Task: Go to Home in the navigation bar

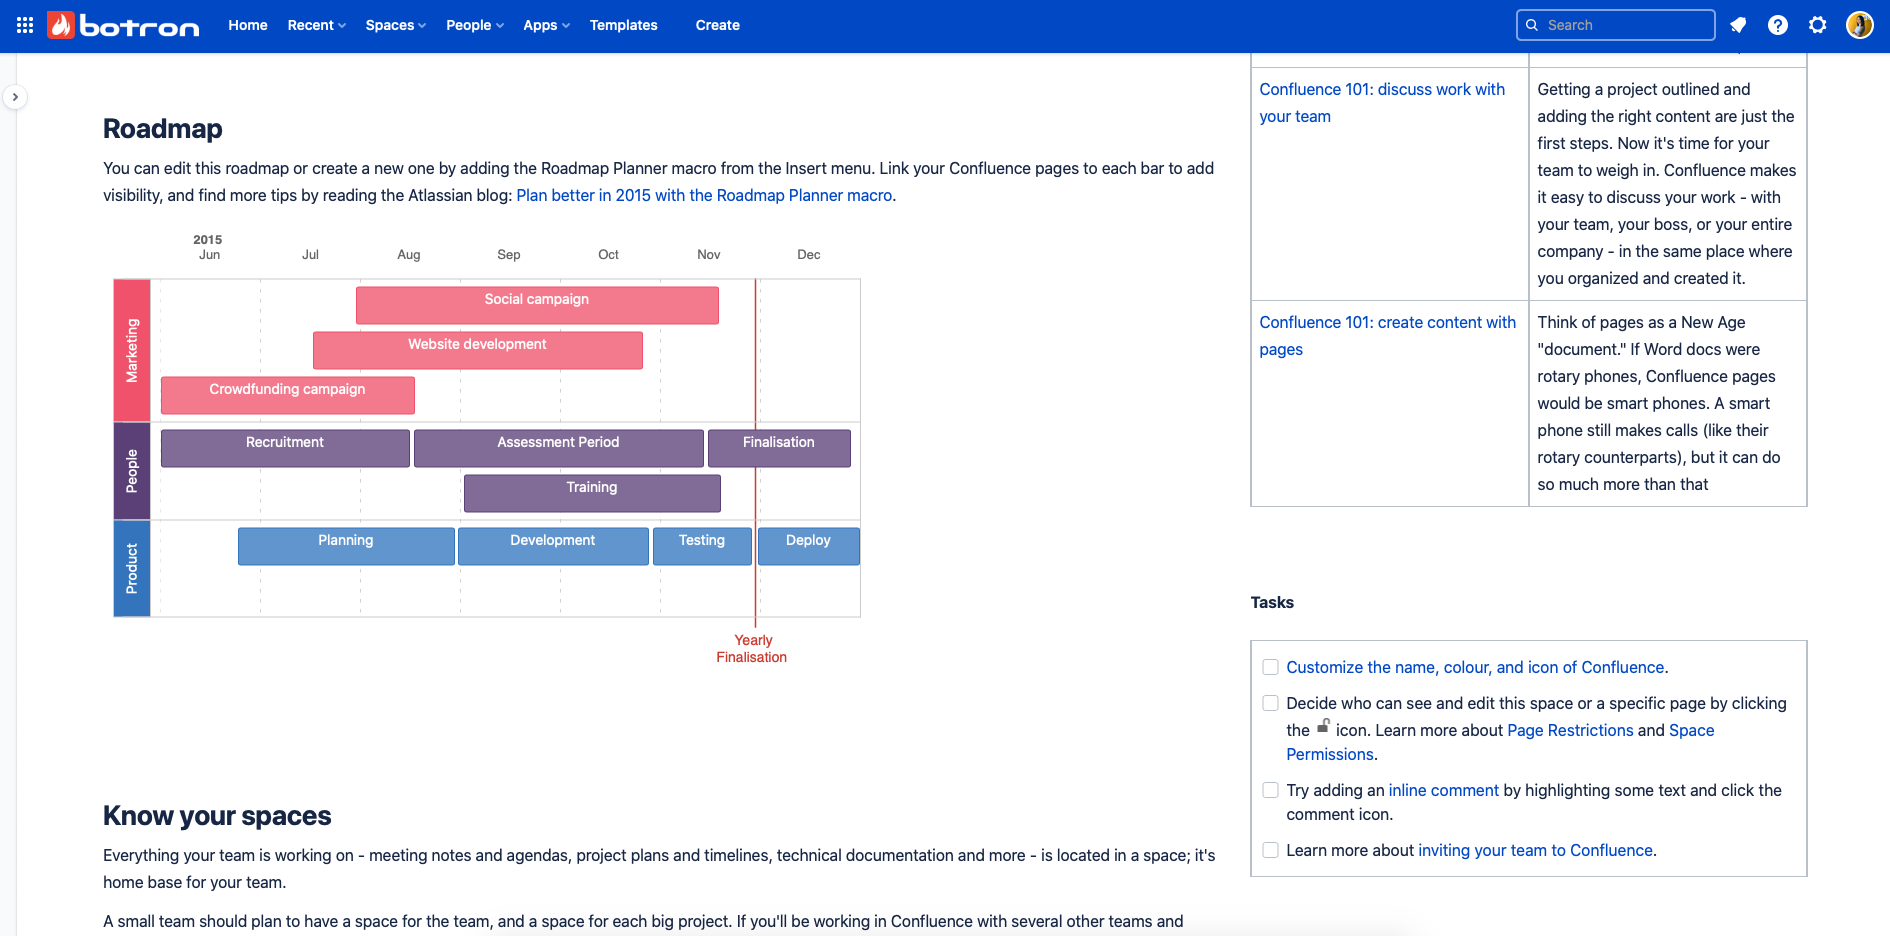Action: pos(248,25)
